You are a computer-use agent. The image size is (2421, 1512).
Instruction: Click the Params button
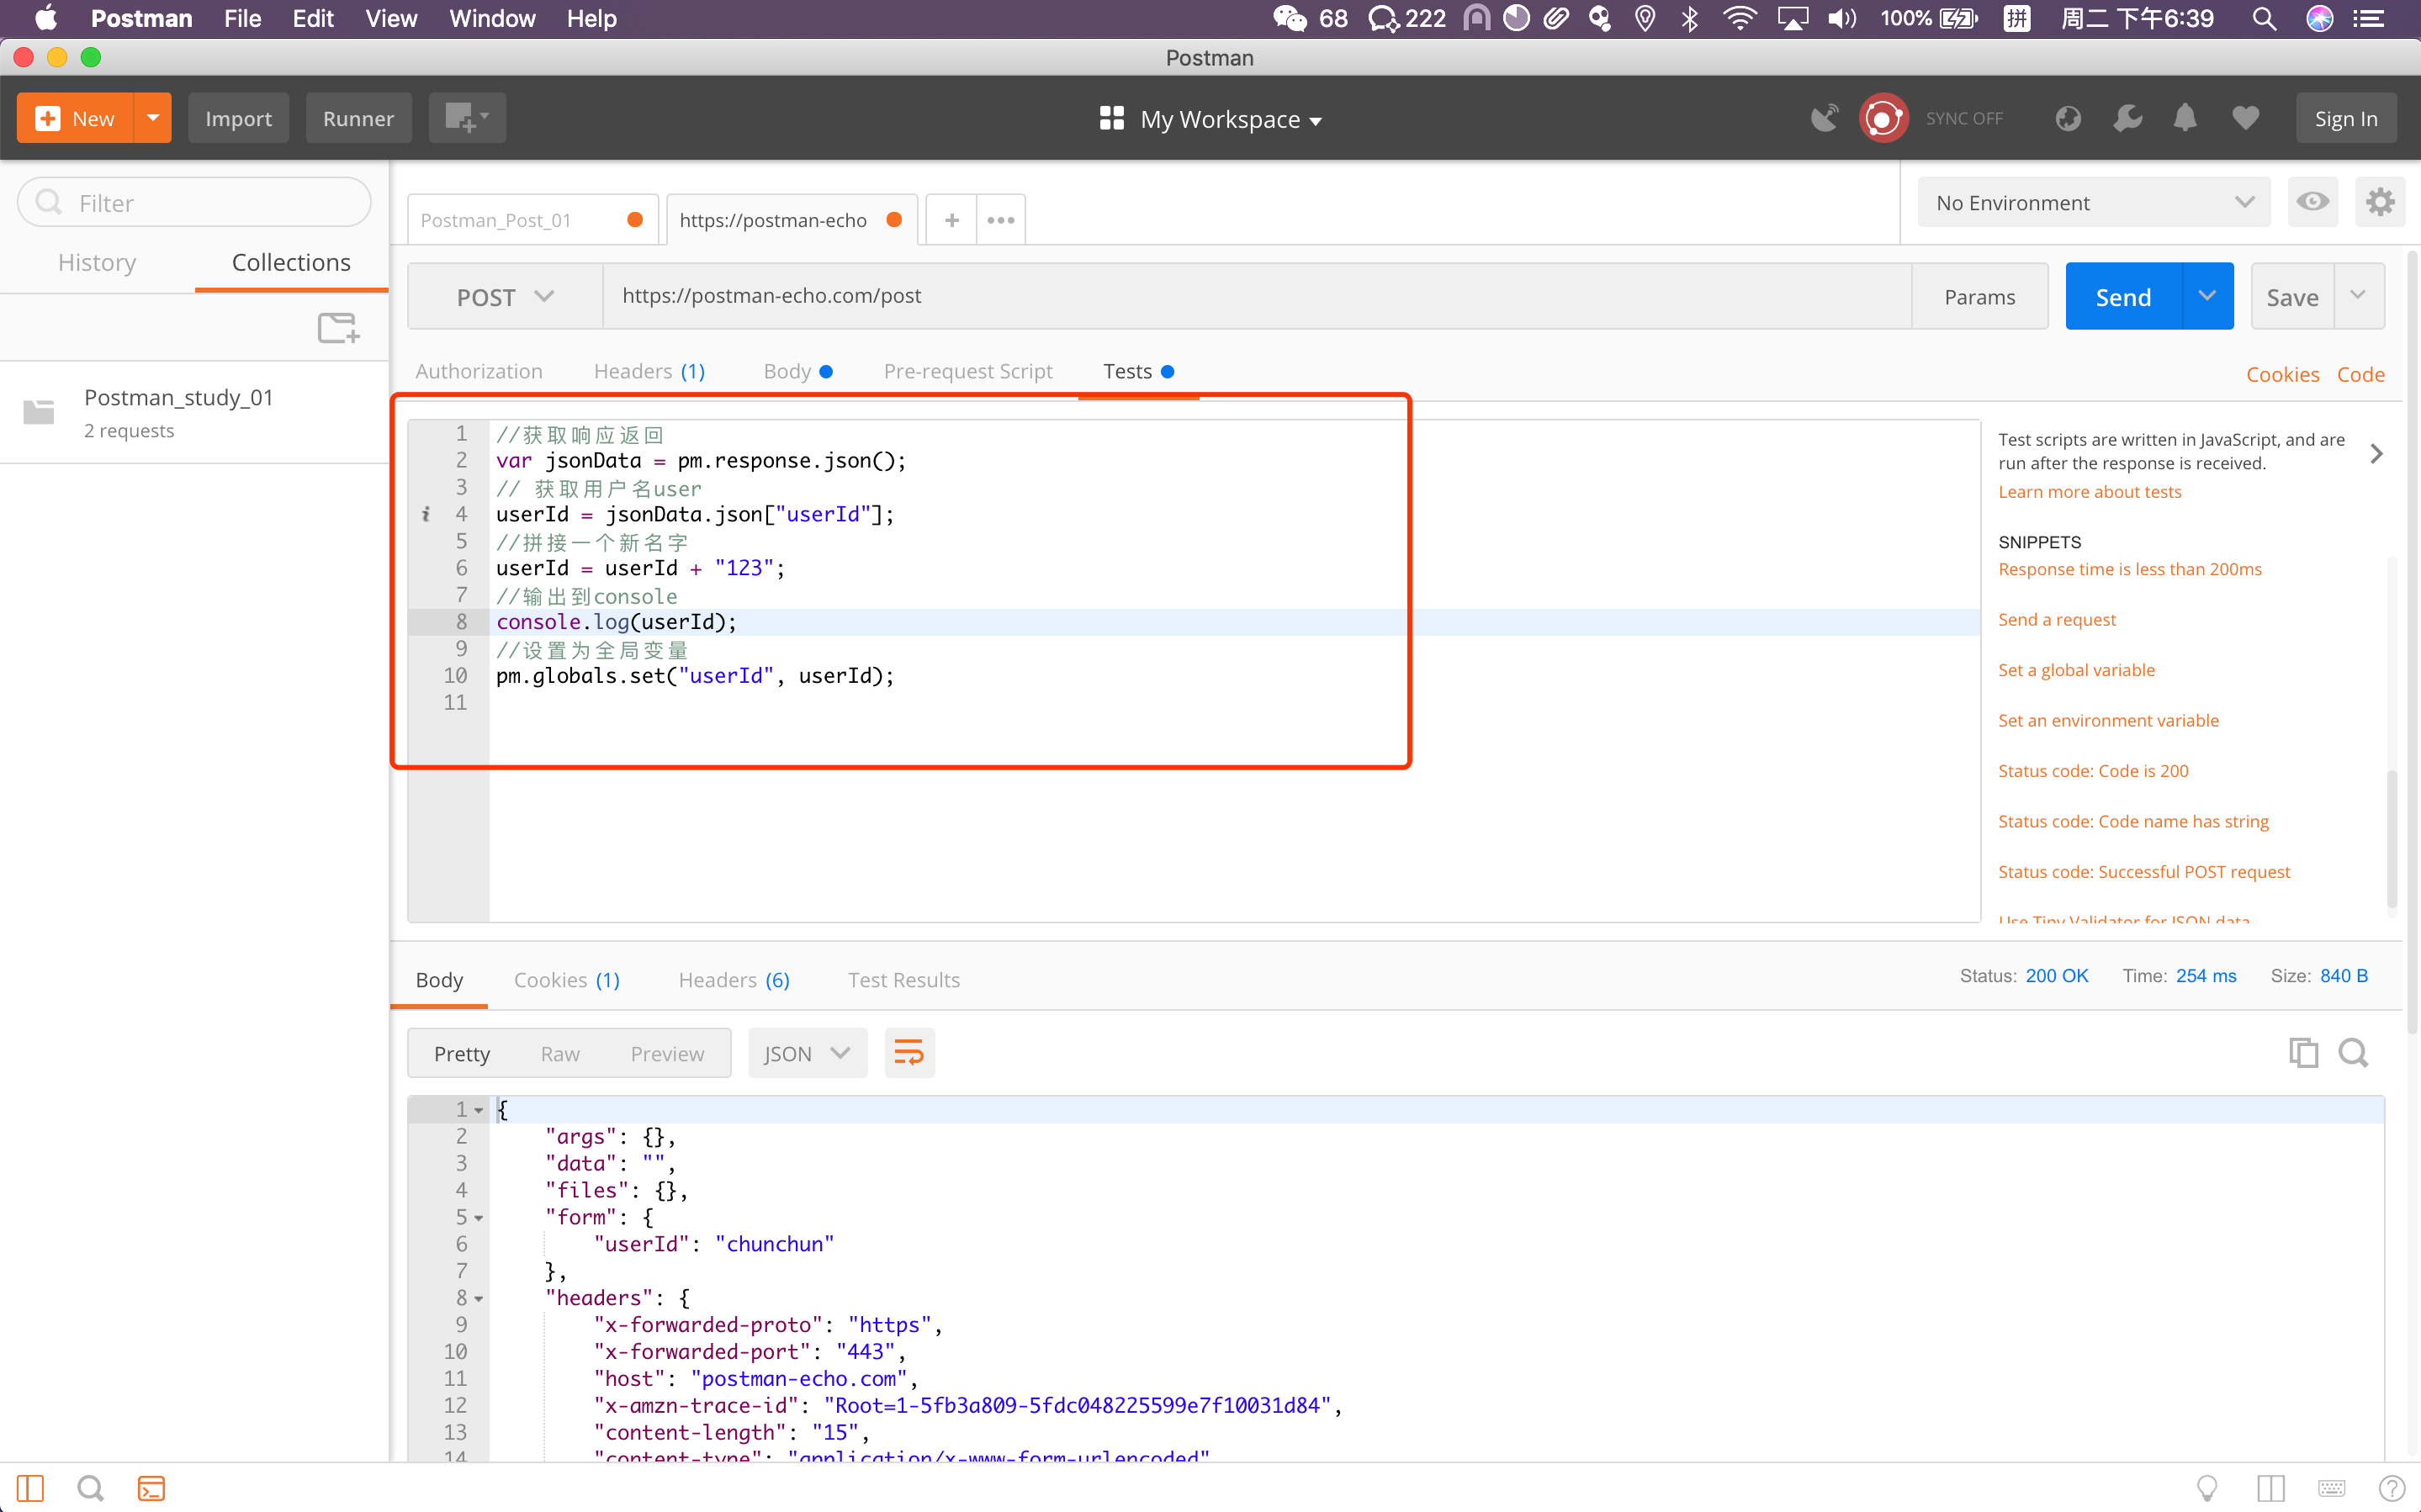coord(1979,296)
